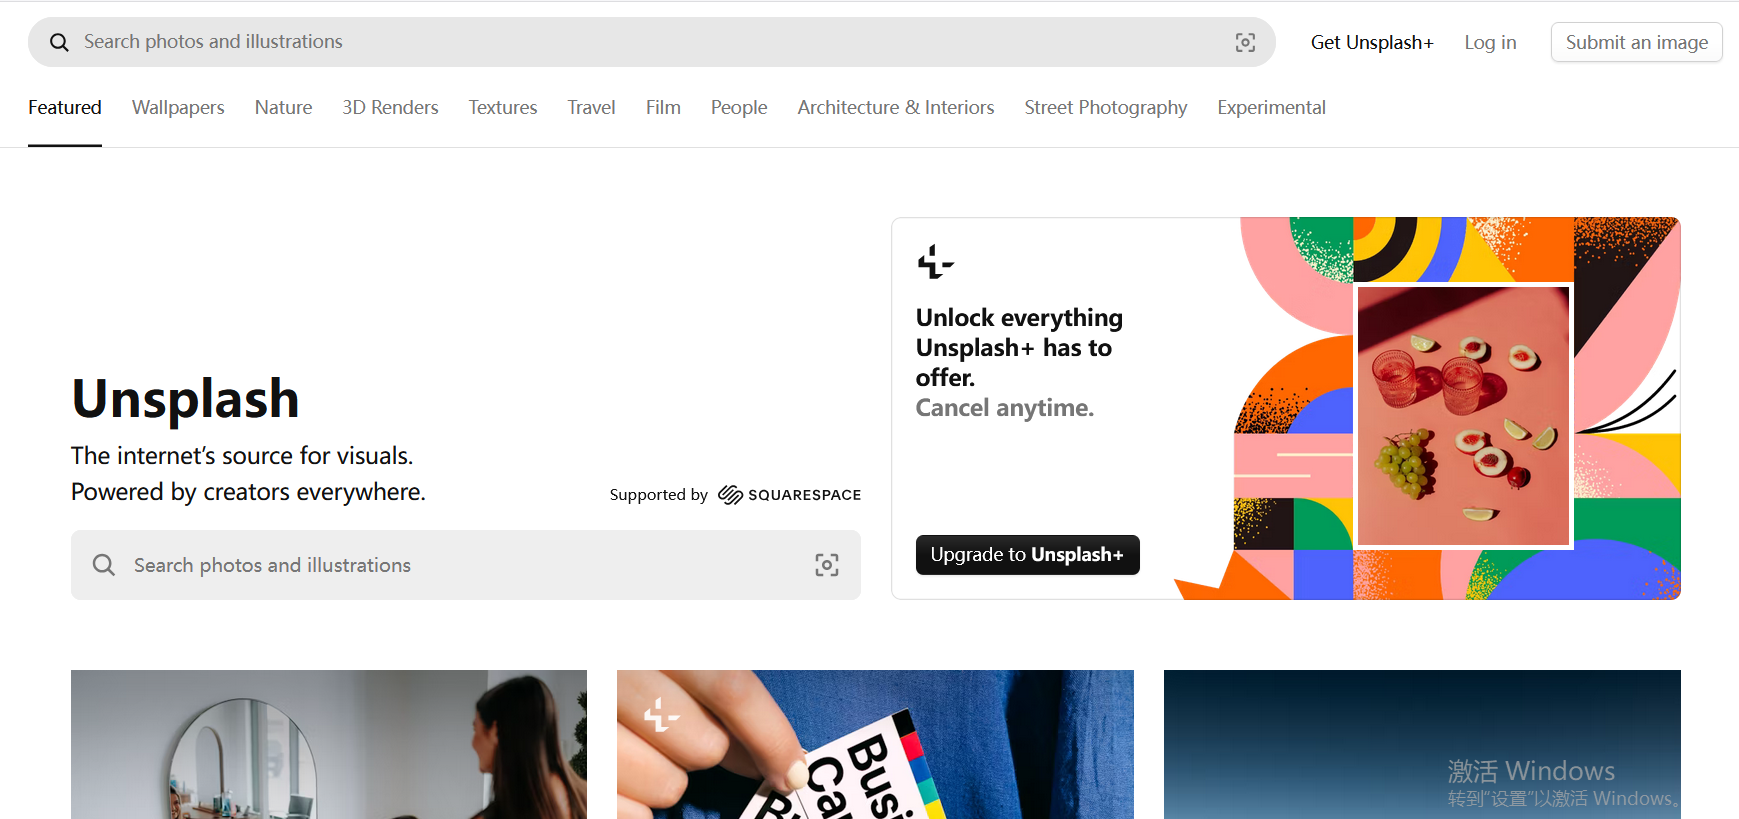Open Architecture & Interiors category

click(896, 107)
